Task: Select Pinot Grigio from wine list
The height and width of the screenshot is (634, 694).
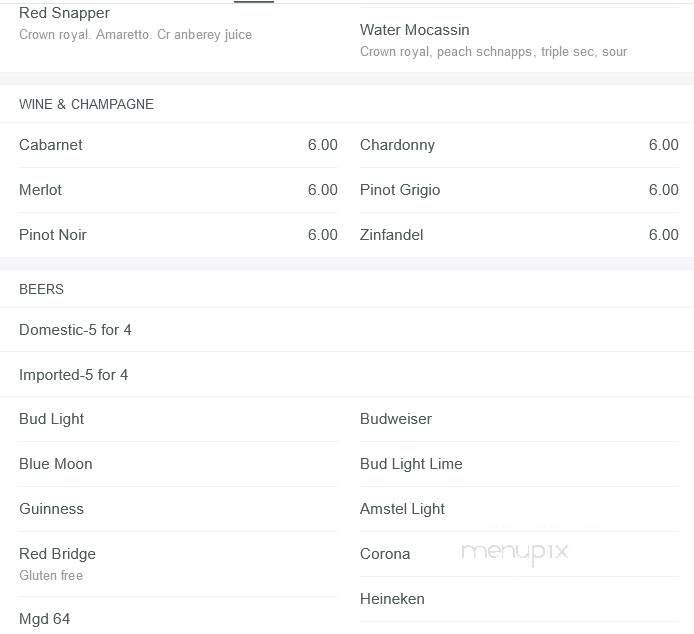Action: pyautogui.click(x=400, y=190)
